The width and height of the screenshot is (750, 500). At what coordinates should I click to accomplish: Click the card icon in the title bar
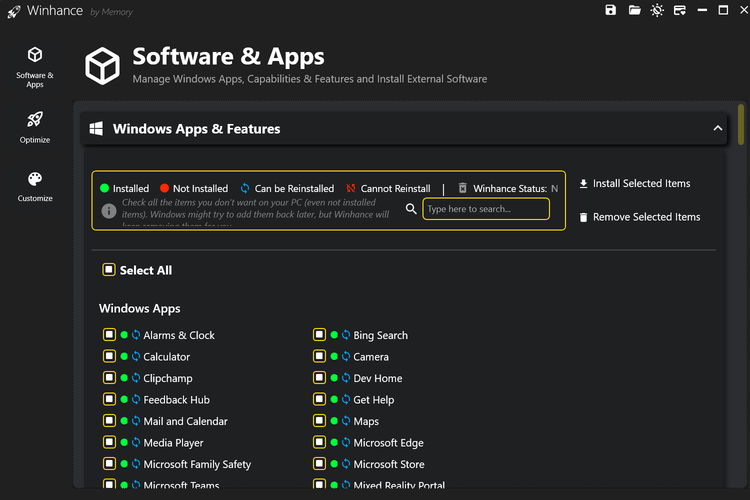[x=680, y=11]
